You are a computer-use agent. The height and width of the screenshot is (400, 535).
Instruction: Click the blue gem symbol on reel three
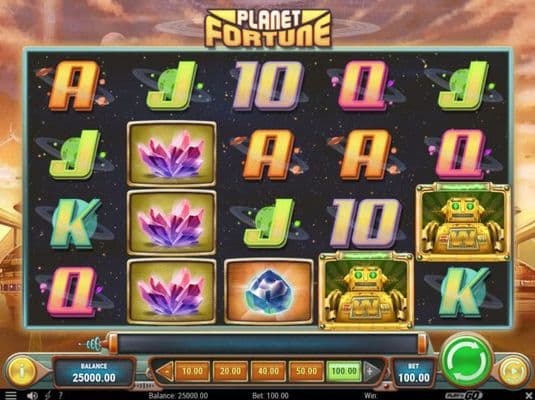269,291
